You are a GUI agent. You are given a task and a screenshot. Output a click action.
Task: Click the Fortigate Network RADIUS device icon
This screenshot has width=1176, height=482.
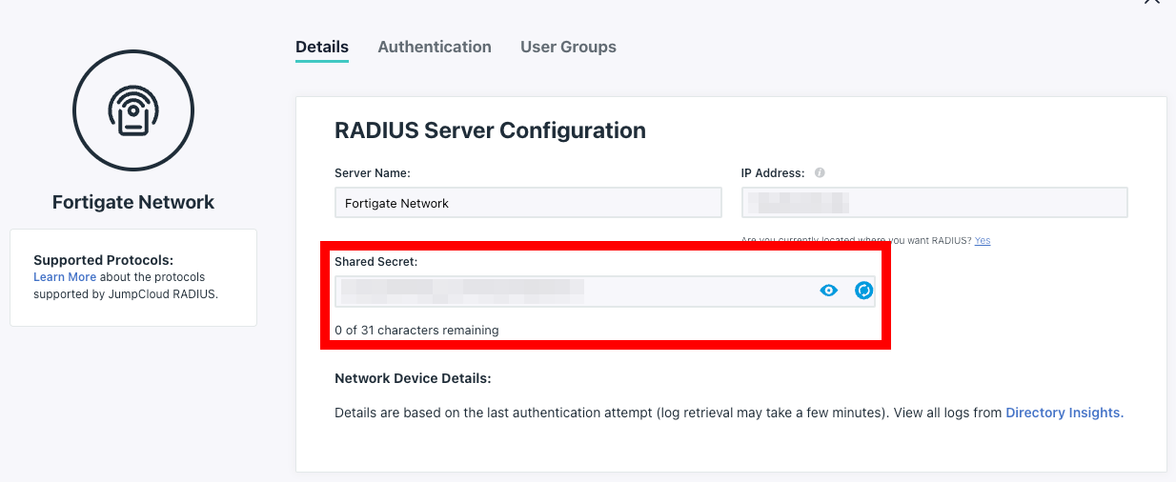point(134,110)
